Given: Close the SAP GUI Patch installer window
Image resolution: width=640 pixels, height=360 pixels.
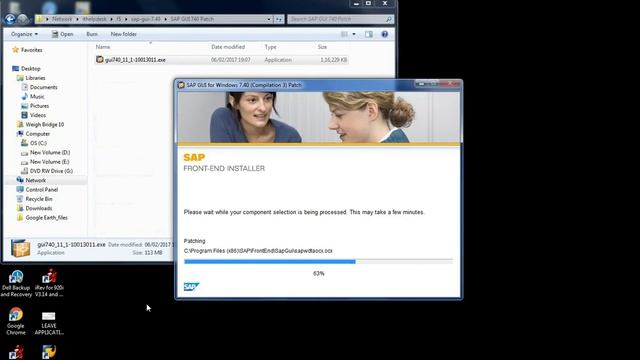Looking at the screenshot, I should click(x=451, y=84).
